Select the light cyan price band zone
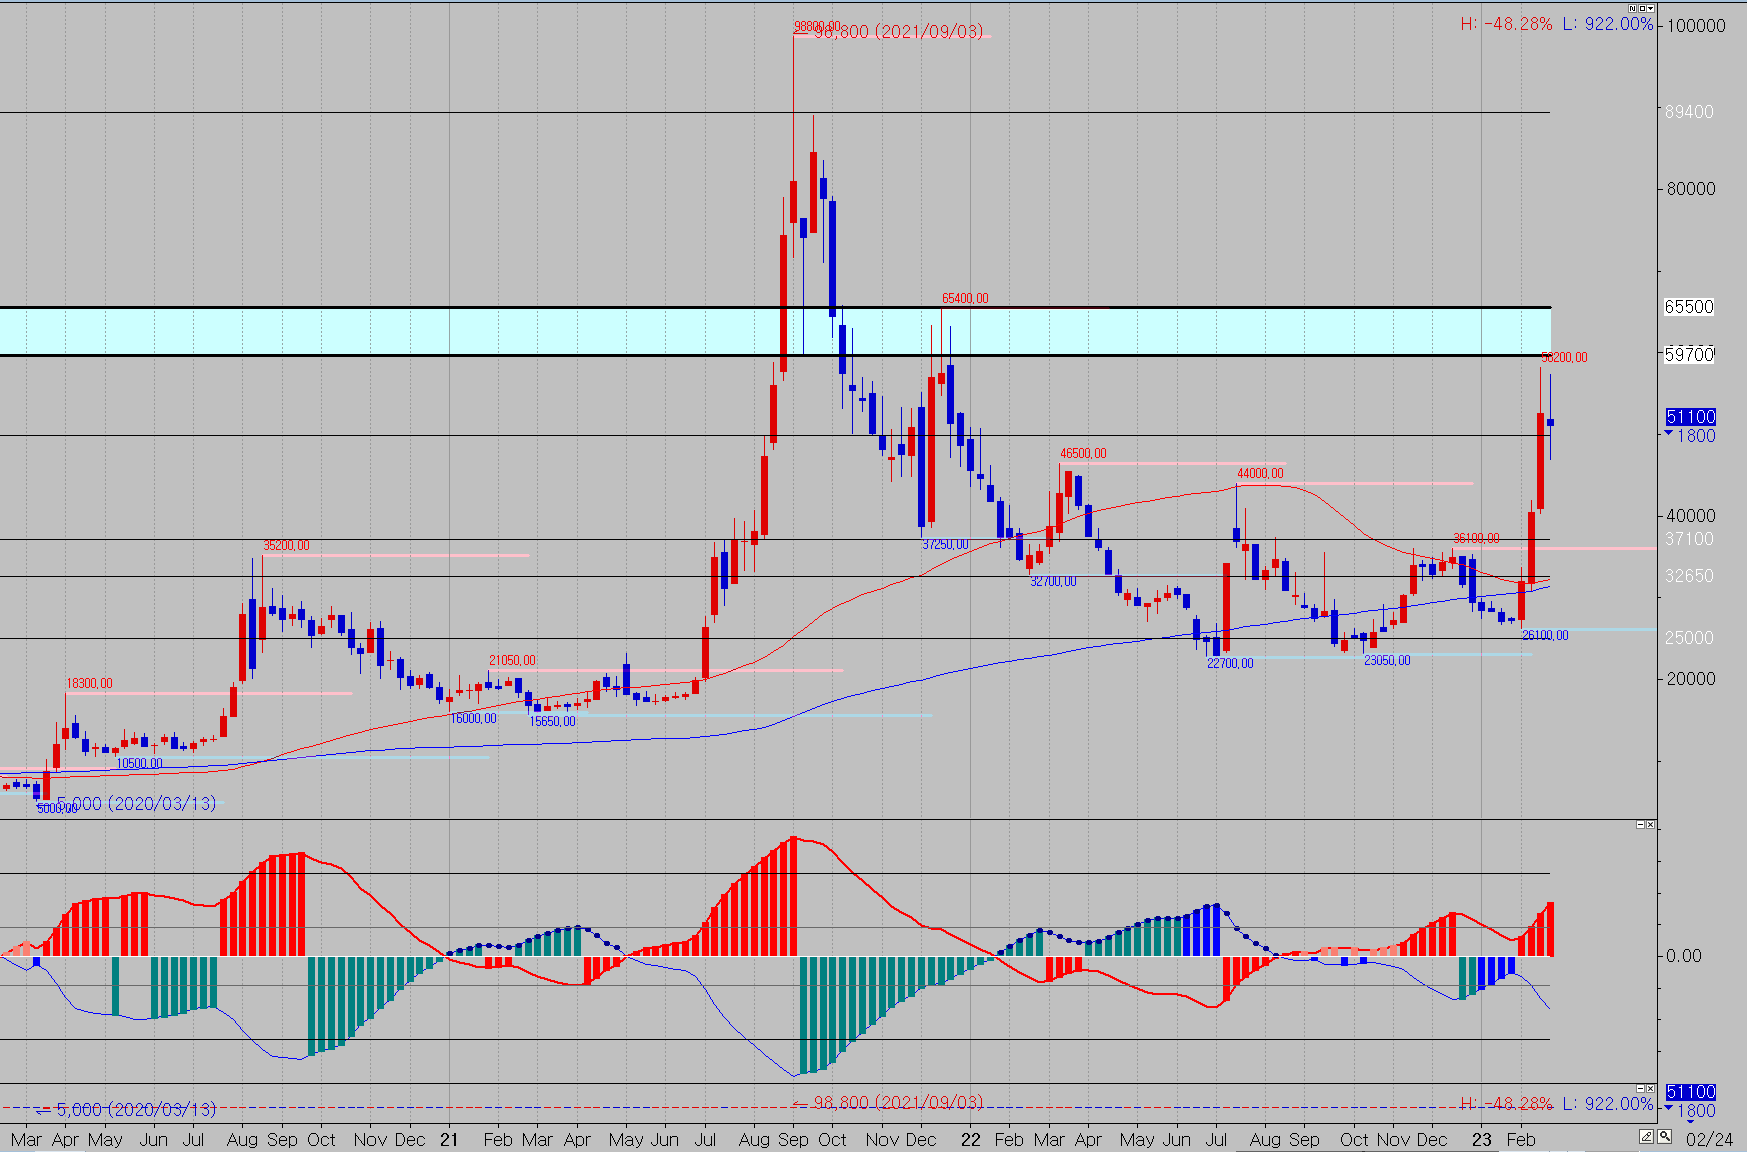The height and width of the screenshot is (1152, 1747). [x=775, y=331]
